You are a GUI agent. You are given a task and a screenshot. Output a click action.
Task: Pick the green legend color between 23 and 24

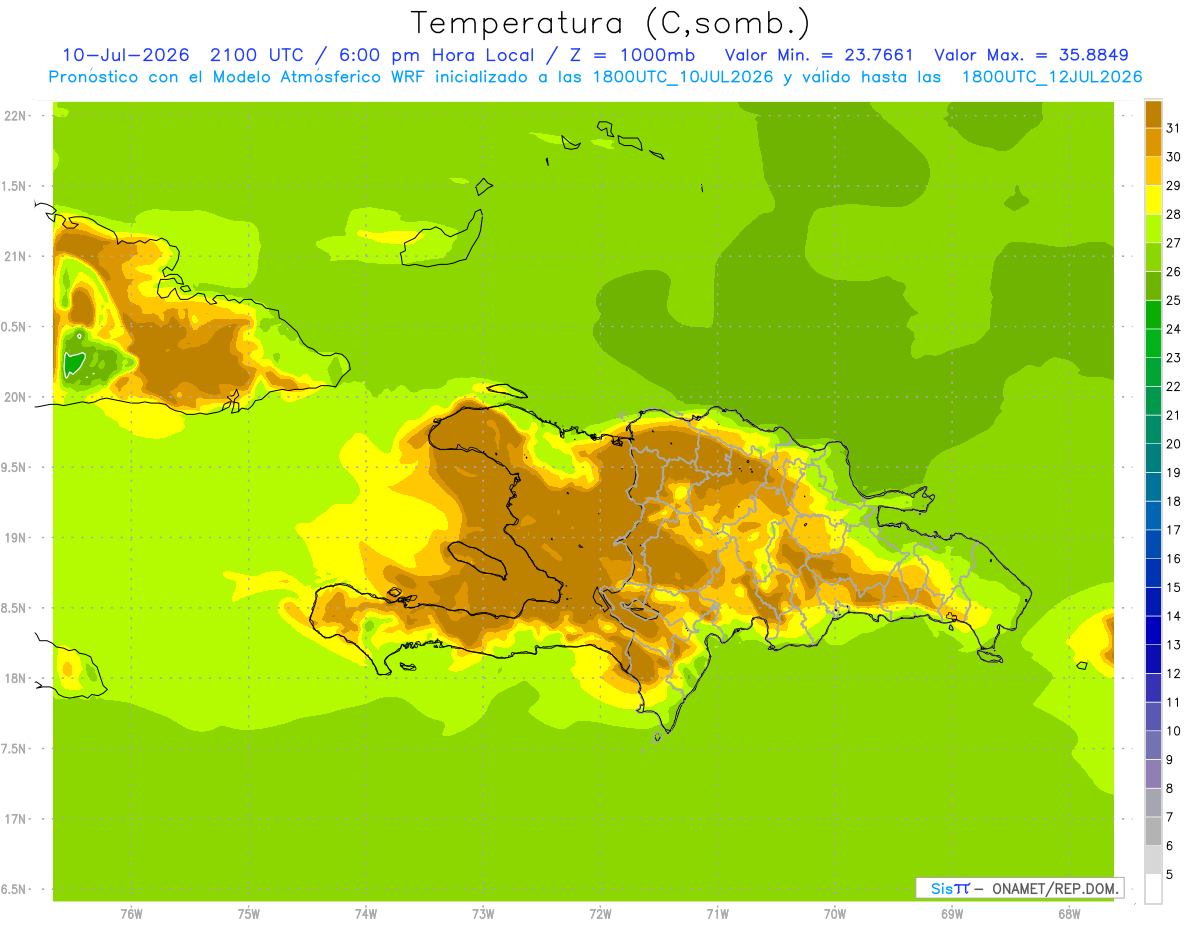(x=1153, y=343)
